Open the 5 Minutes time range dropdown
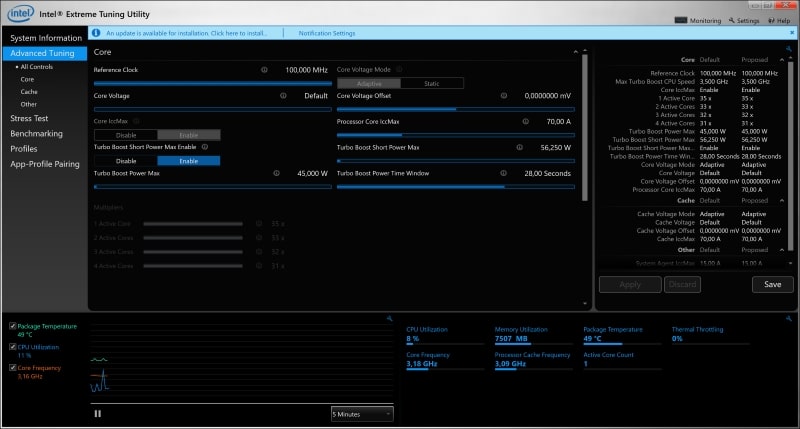This screenshot has height=429, width=800. click(x=362, y=414)
